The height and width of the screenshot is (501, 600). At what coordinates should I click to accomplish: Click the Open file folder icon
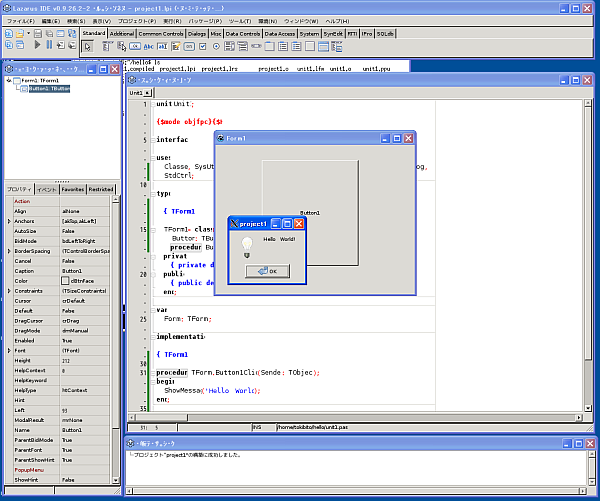pos(20,34)
